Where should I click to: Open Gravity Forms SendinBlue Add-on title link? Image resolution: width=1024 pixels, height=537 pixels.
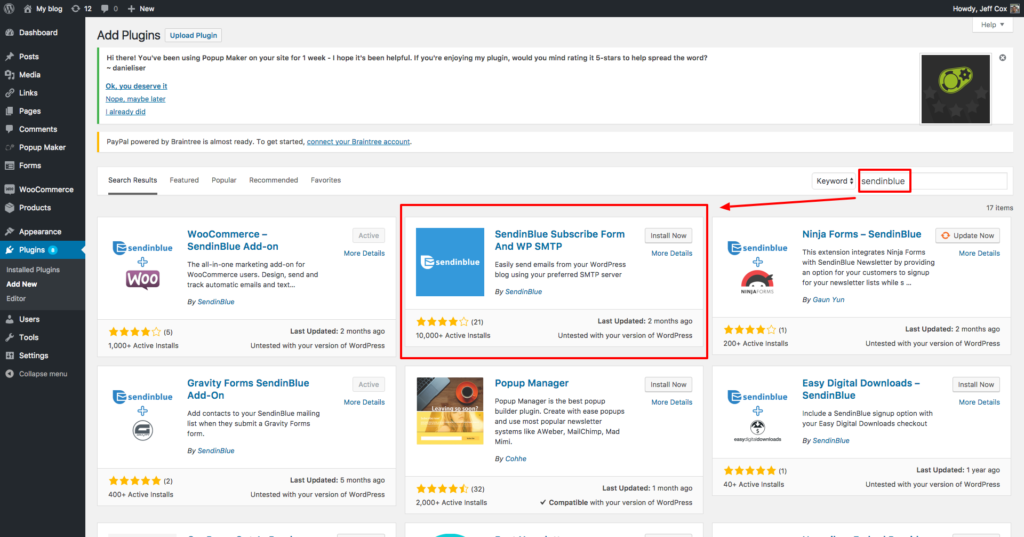(x=248, y=389)
